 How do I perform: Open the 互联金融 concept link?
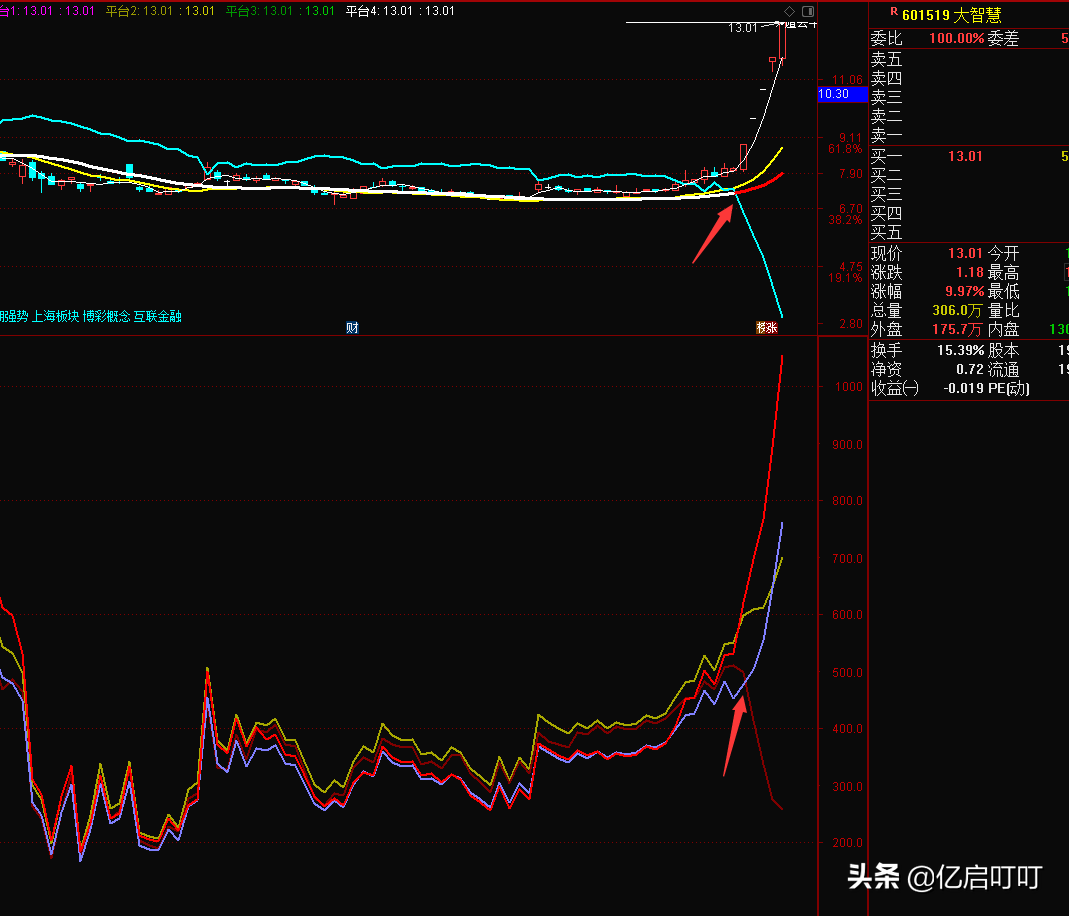point(158,316)
